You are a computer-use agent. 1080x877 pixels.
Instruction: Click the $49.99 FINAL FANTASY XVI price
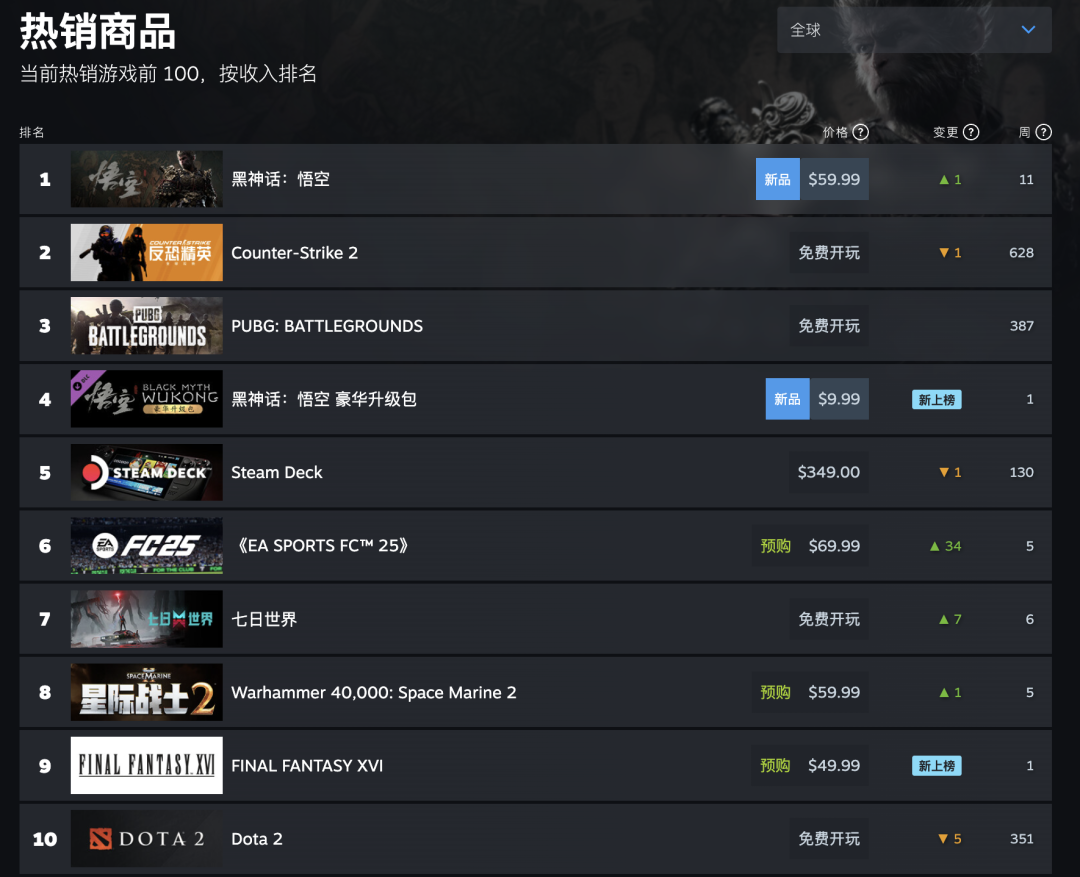point(834,765)
